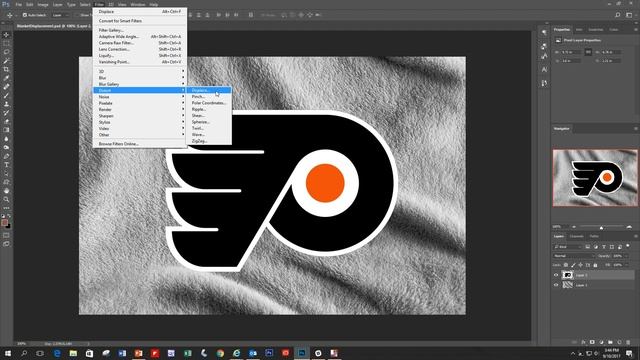Open the Fill value dropdown arrow
This screenshot has width=640, height=360.
(x=627, y=265)
